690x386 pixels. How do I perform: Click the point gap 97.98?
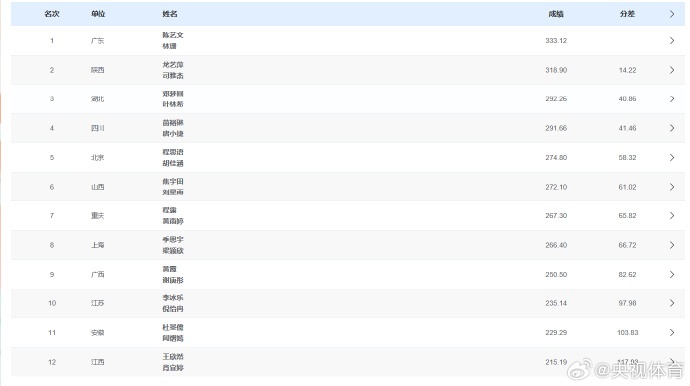(x=628, y=303)
